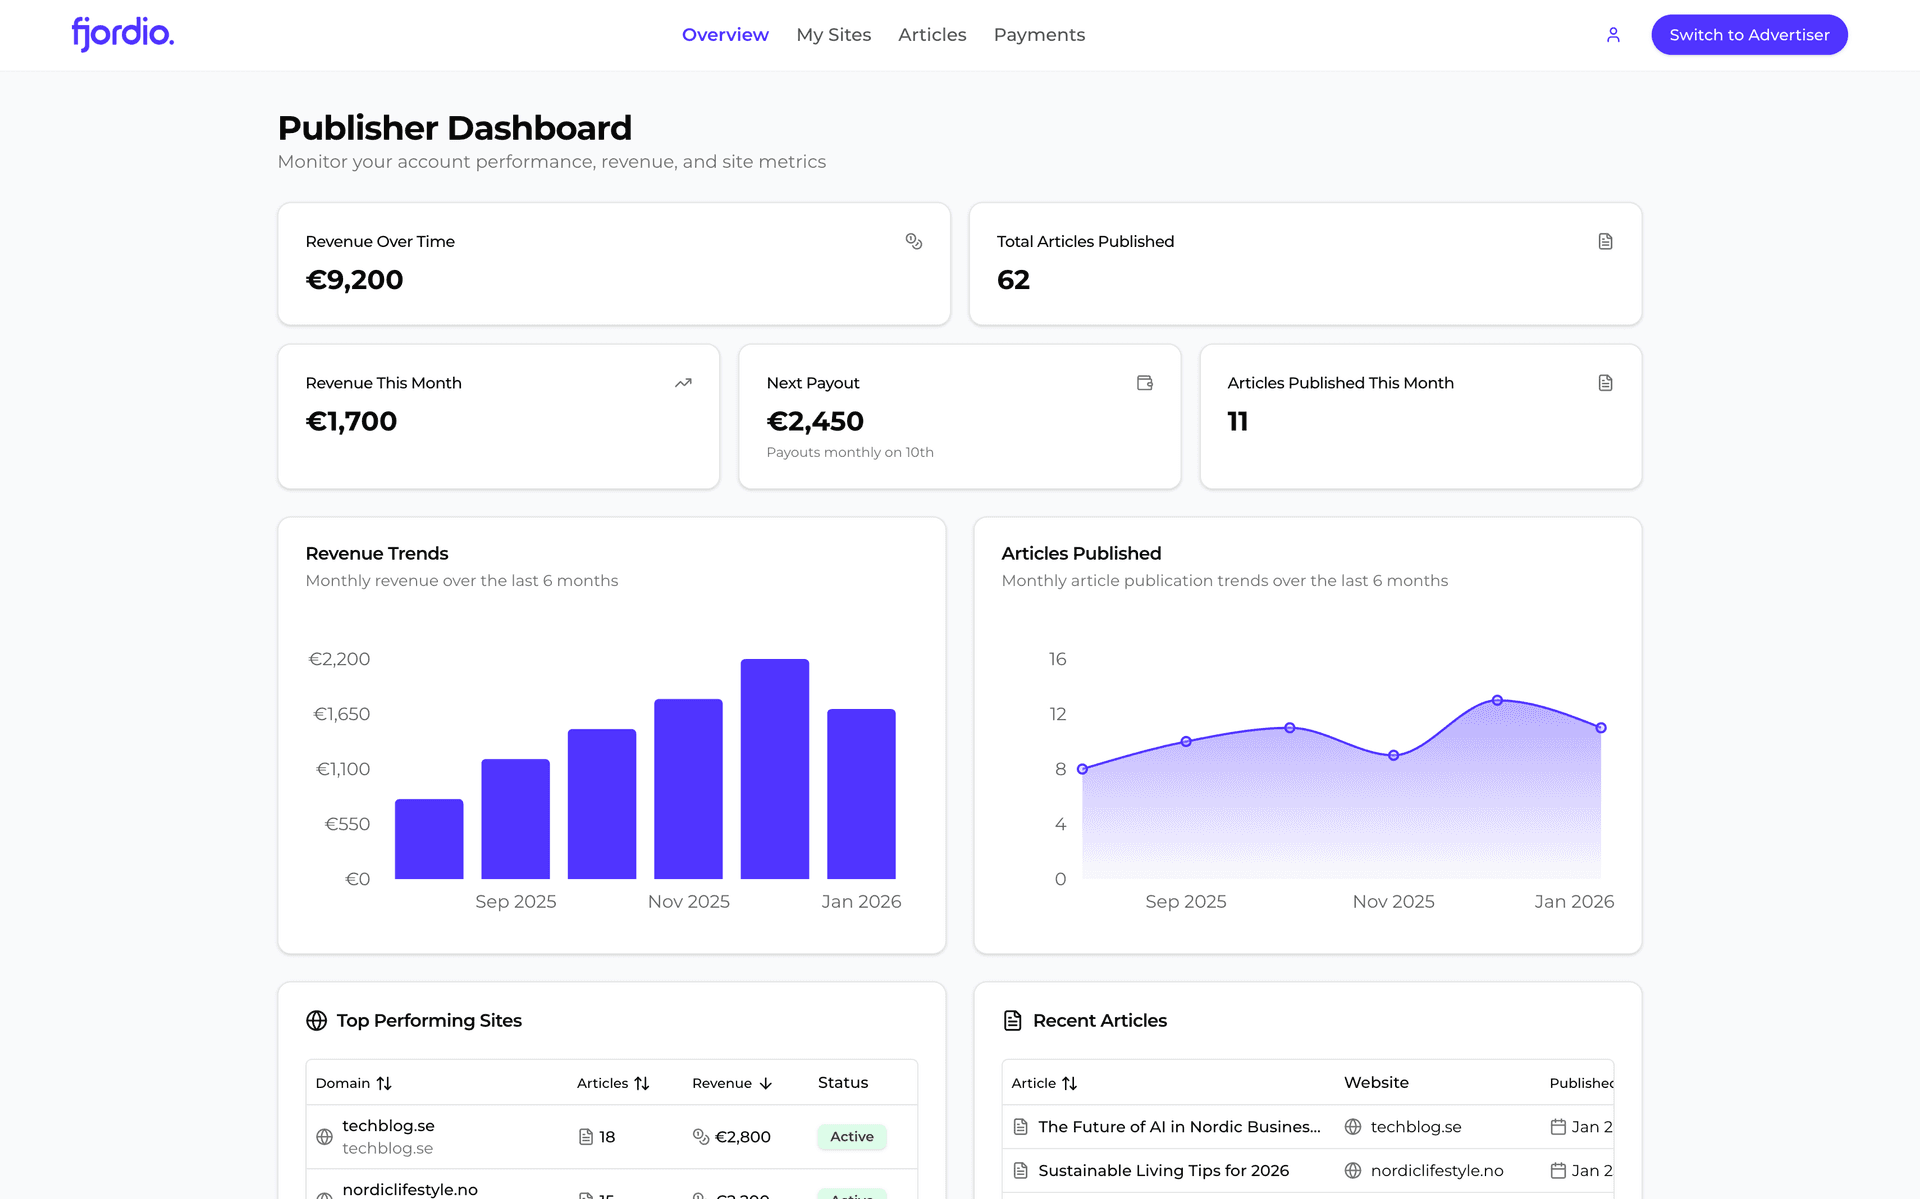This screenshot has width=1920, height=1199.
Task: Open the Payments tab
Action: tap(1039, 34)
